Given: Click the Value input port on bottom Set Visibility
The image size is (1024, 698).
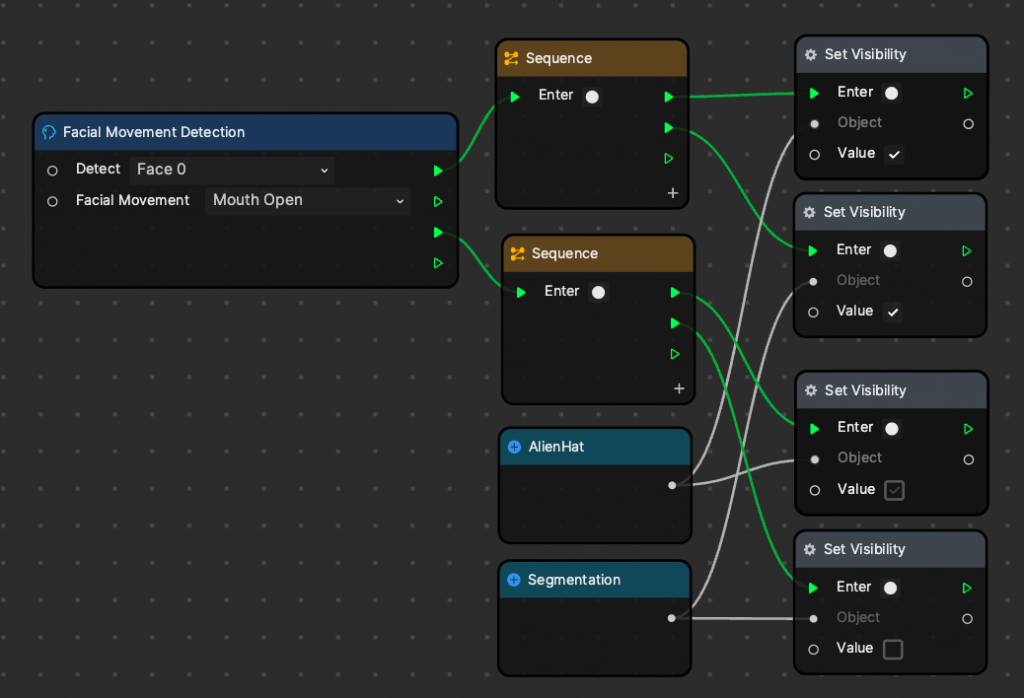Looking at the screenshot, I should tap(813, 650).
